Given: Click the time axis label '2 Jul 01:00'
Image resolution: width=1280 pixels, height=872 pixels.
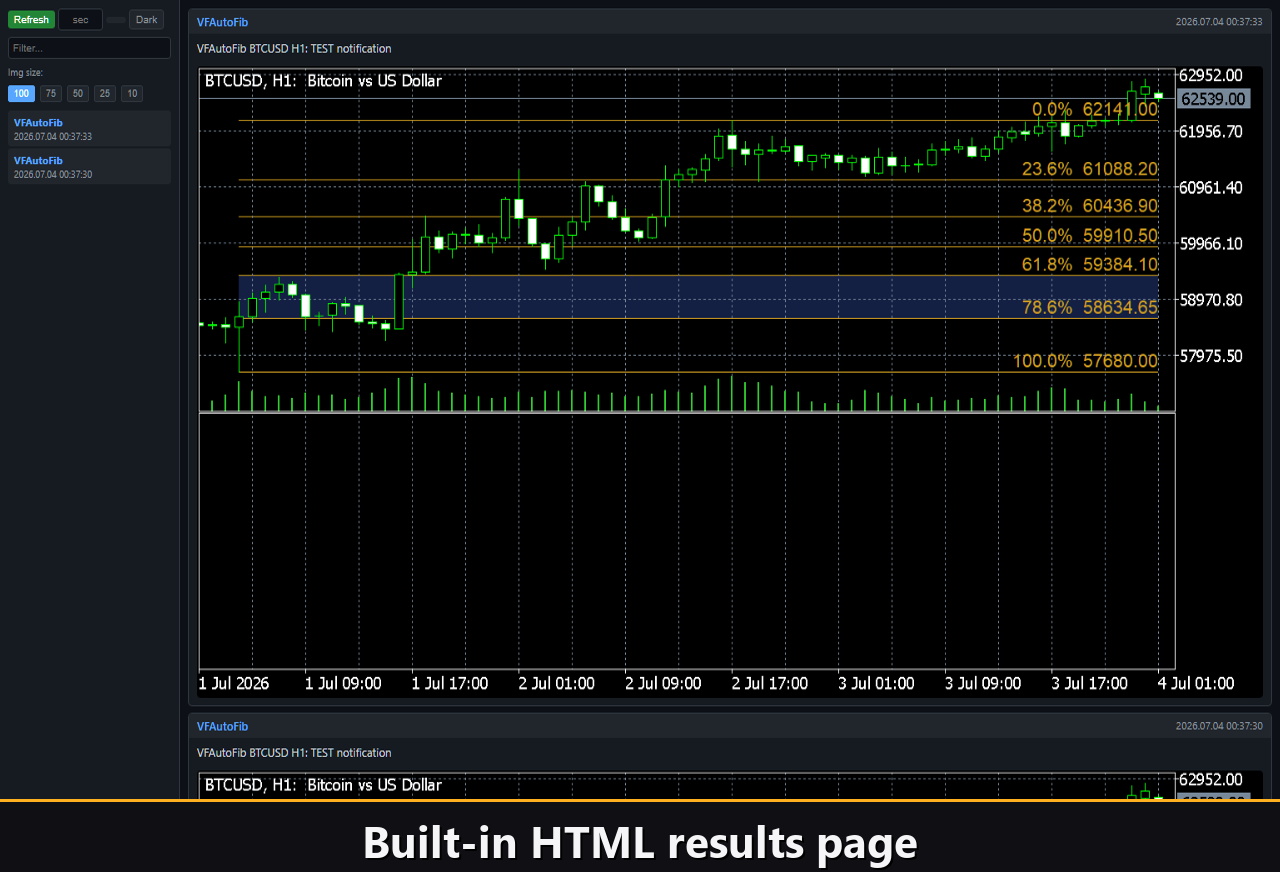Looking at the screenshot, I should pos(556,684).
